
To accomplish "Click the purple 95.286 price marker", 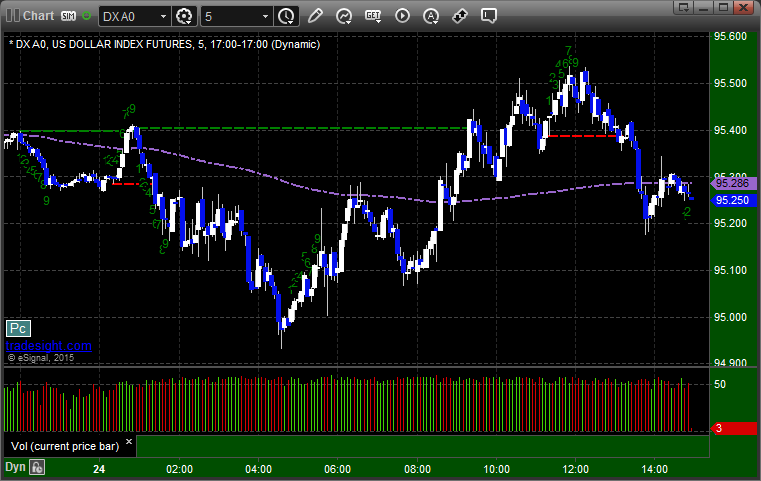I will click(x=733, y=183).
